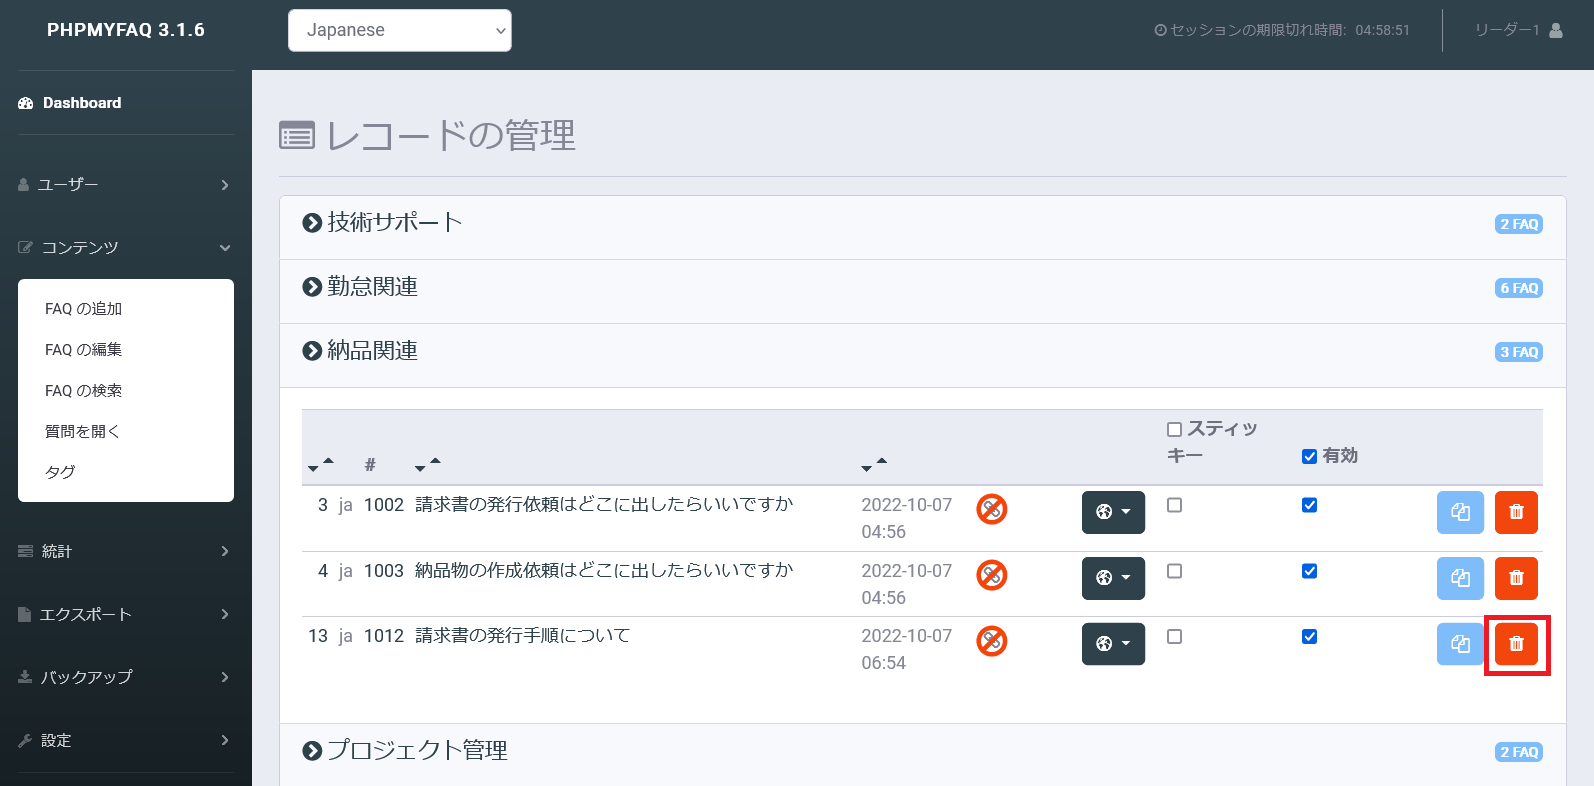The image size is (1594, 786).
Task: Click the circle arrow icon beside 勤怠関連
Action: (x=312, y=287)
